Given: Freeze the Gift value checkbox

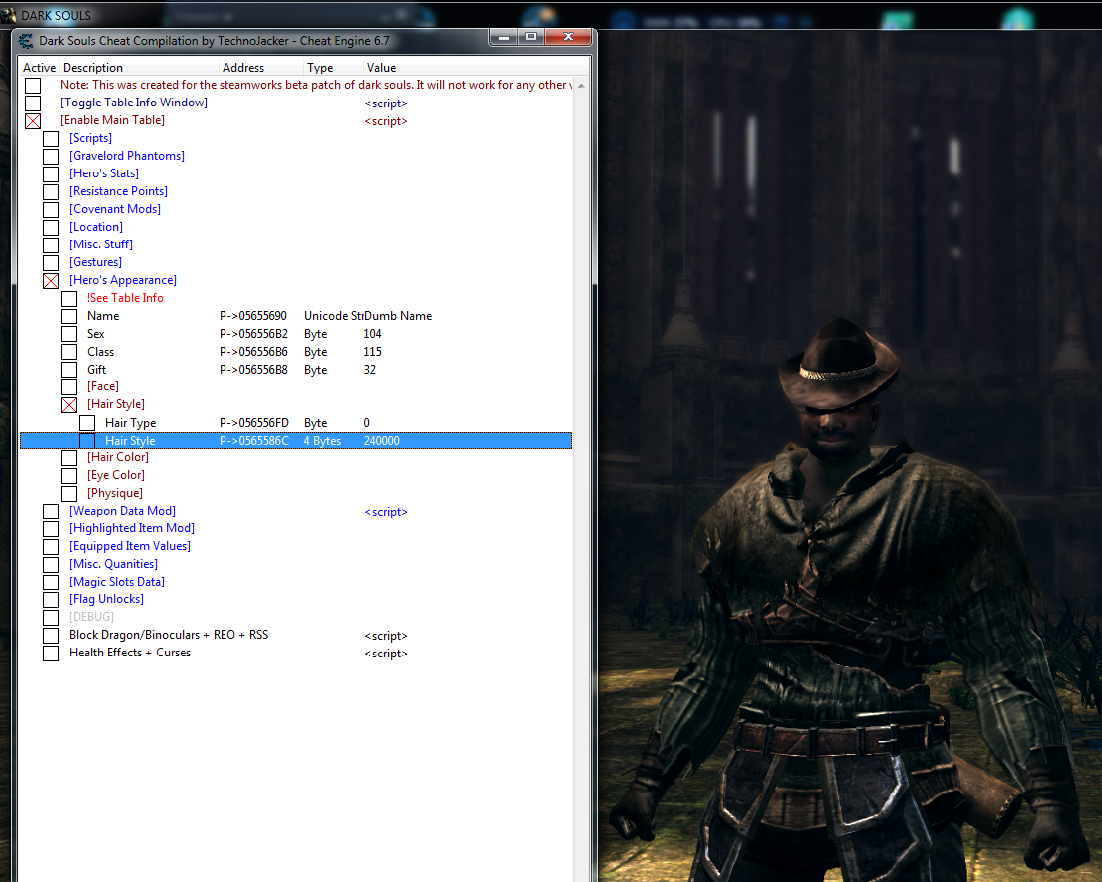Looking at the screenshot, I should pos(69,370).
